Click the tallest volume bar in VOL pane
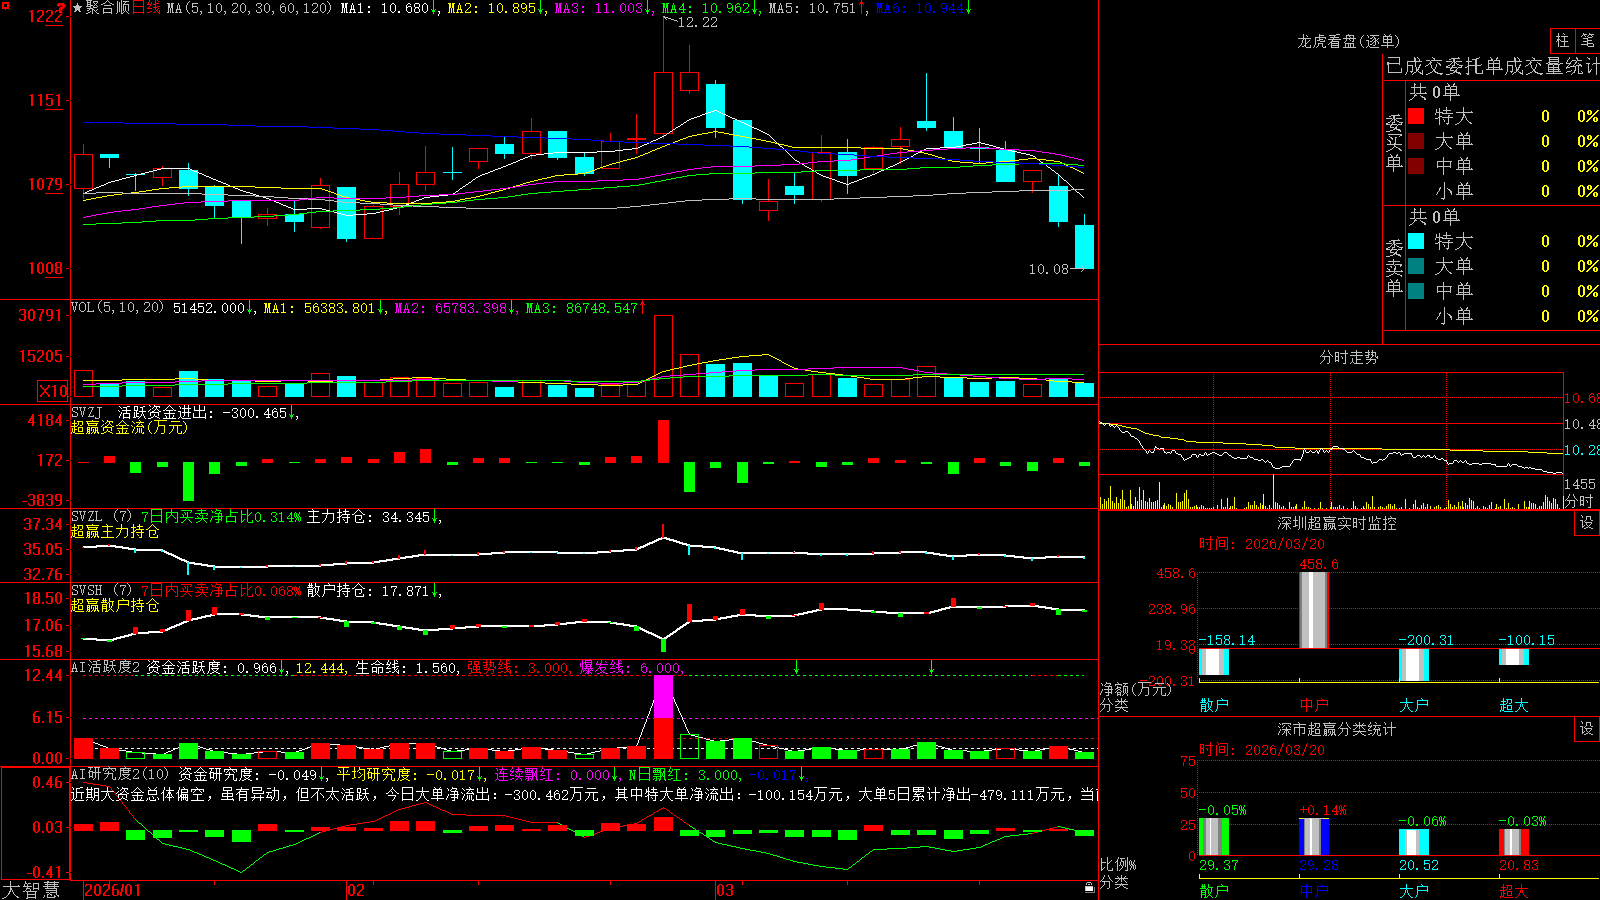This screenshot has width=1600, height=900. [x=664, y=357]
